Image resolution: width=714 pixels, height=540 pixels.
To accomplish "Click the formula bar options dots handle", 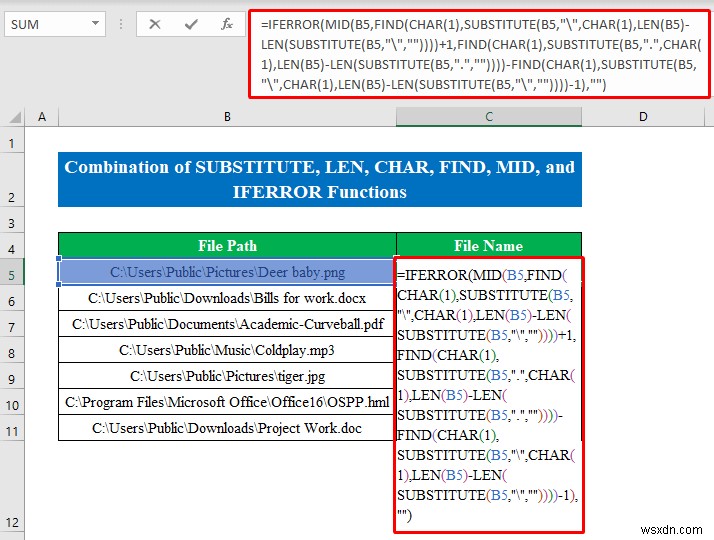I will [121, 24].
